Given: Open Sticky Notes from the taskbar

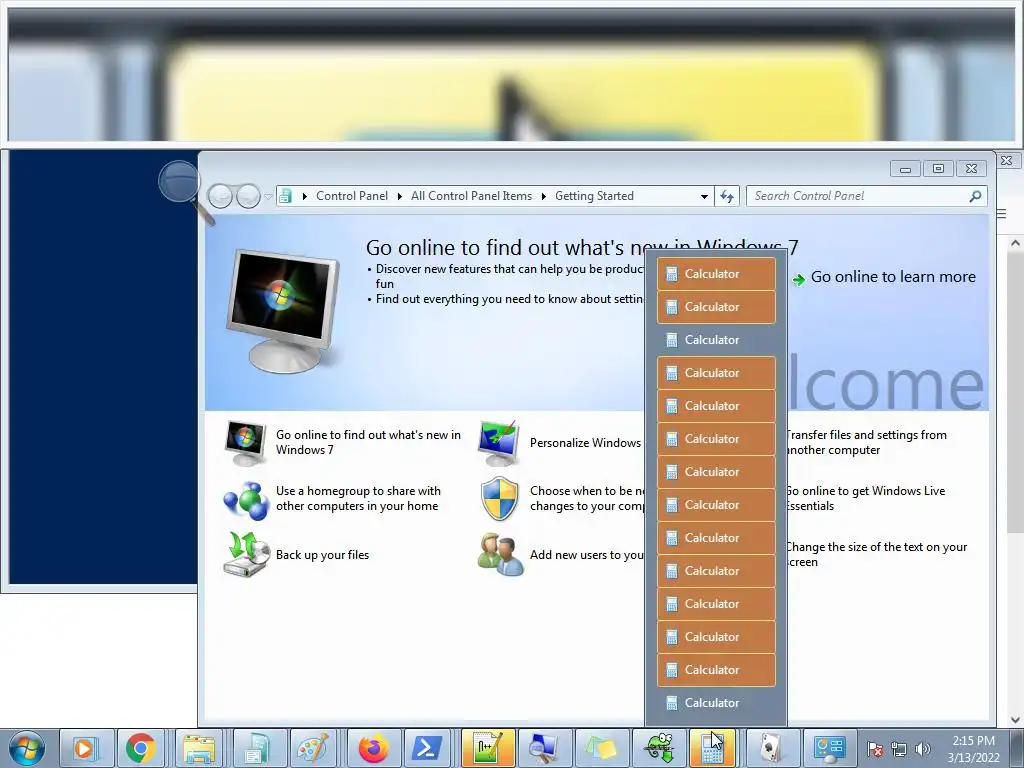Looking at the screenshot, I should pyautogui.click(x=601, y=748).
